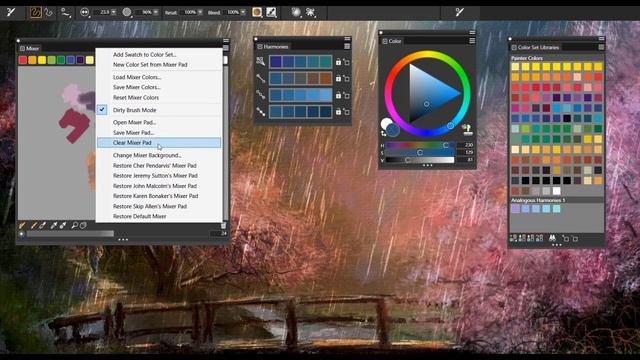This screenshot has height=360, width=640.
Task: Select the Sample Color eyedropper in Mixer
Action: (54, 225)
